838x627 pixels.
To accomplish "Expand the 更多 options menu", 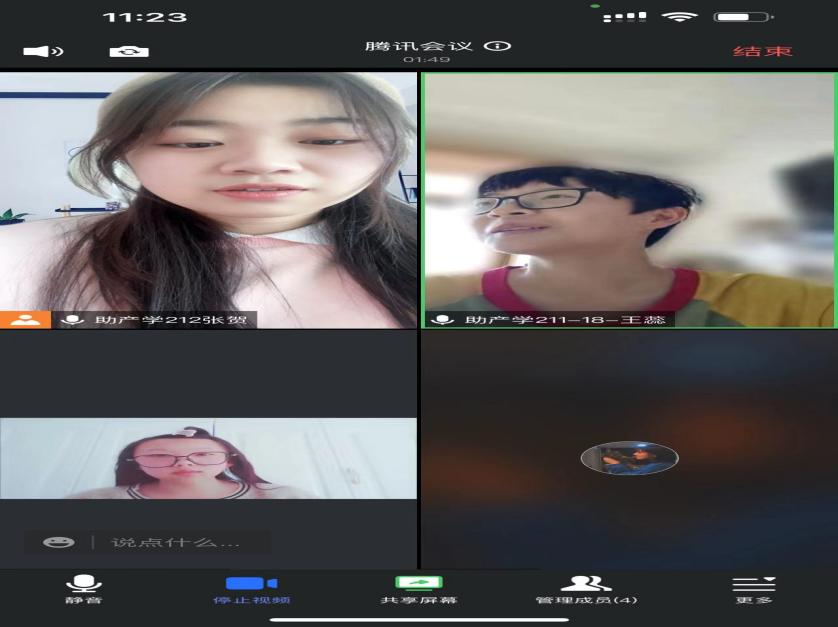I will [x=753, y=589].
